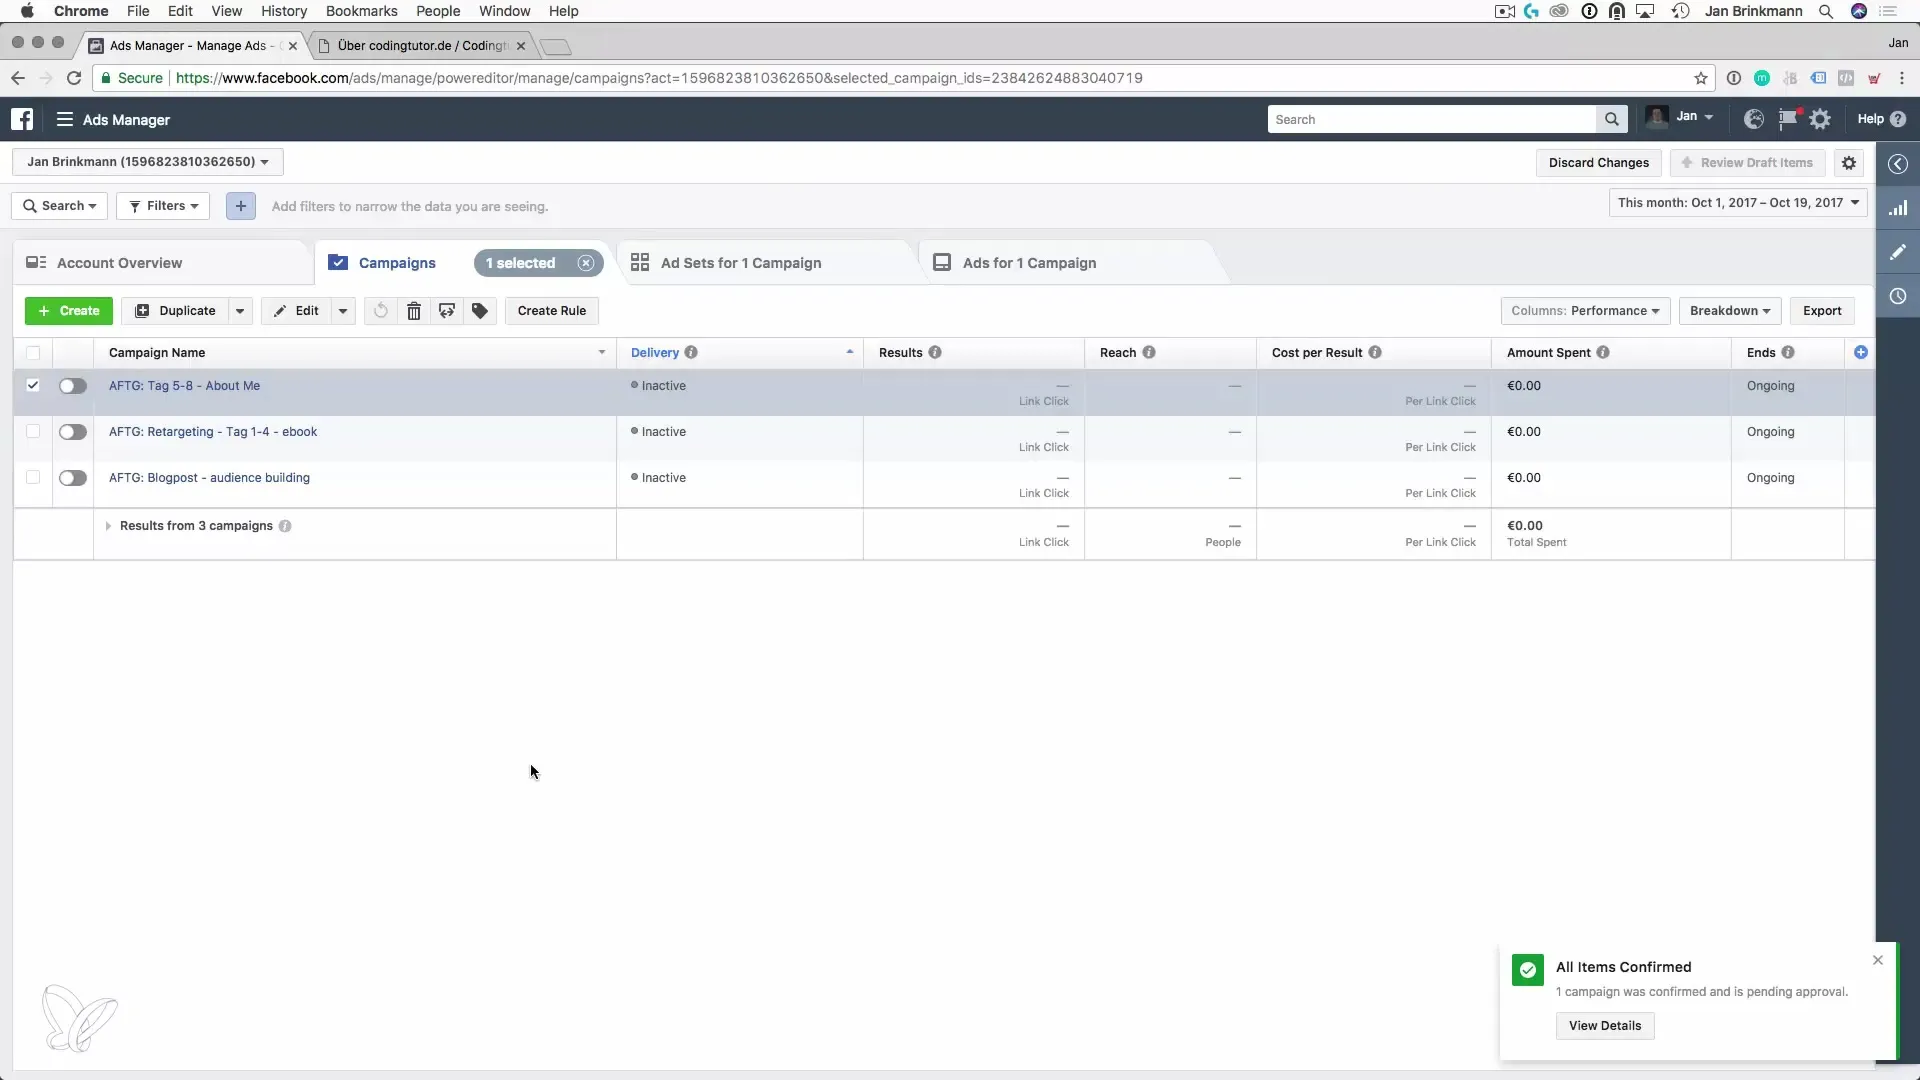Switch to Über codingtutor.de browser tab
The width and height of the screenshot is (1920, 1080).
pyautogui.click(x=422, y=46)
